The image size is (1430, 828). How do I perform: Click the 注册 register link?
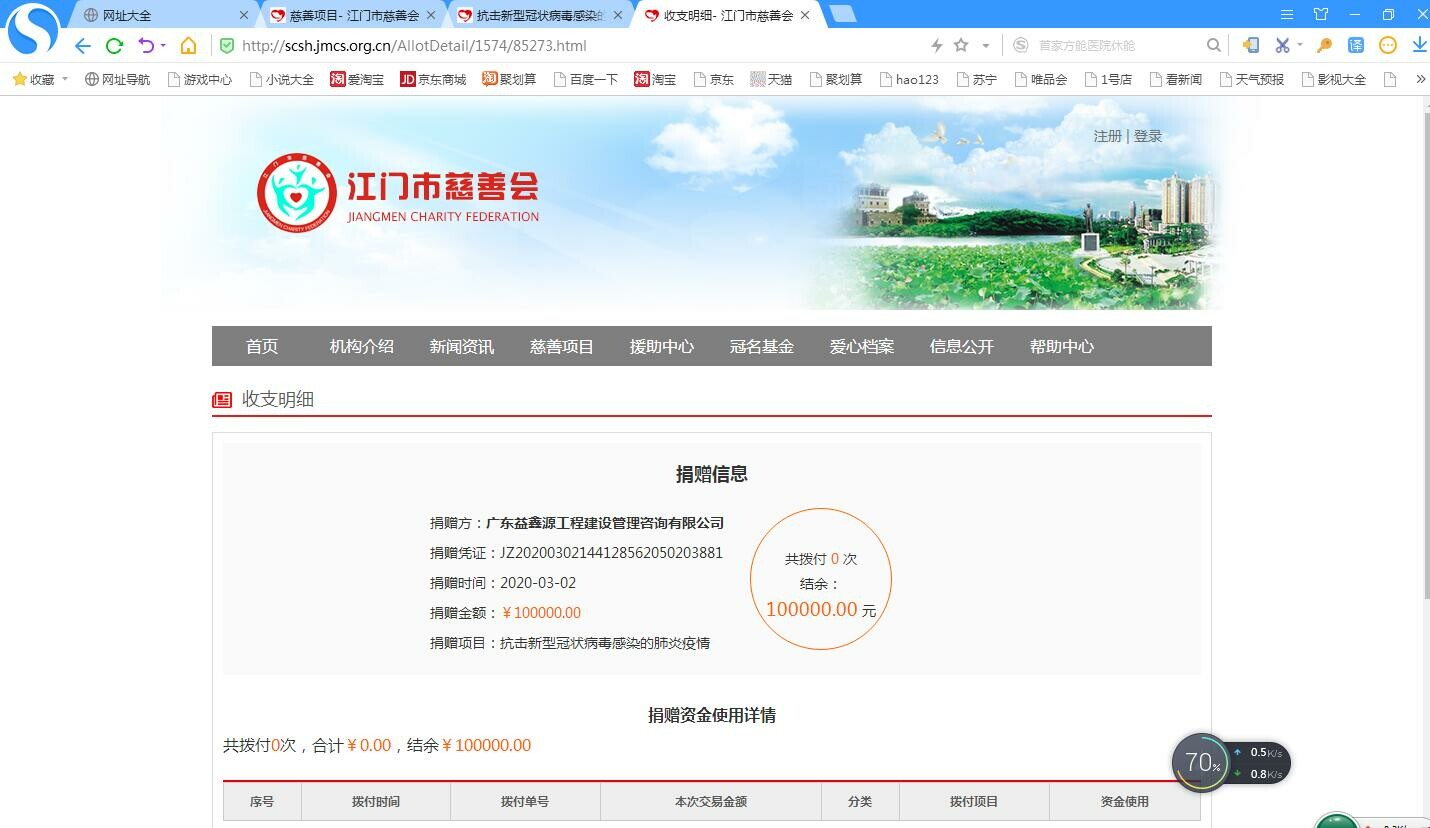coord(1107,136)
